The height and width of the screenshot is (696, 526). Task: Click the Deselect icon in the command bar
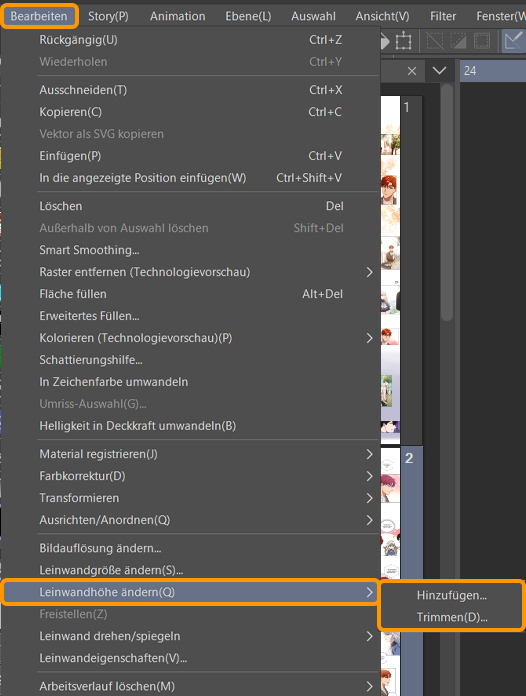click(435, 41)
